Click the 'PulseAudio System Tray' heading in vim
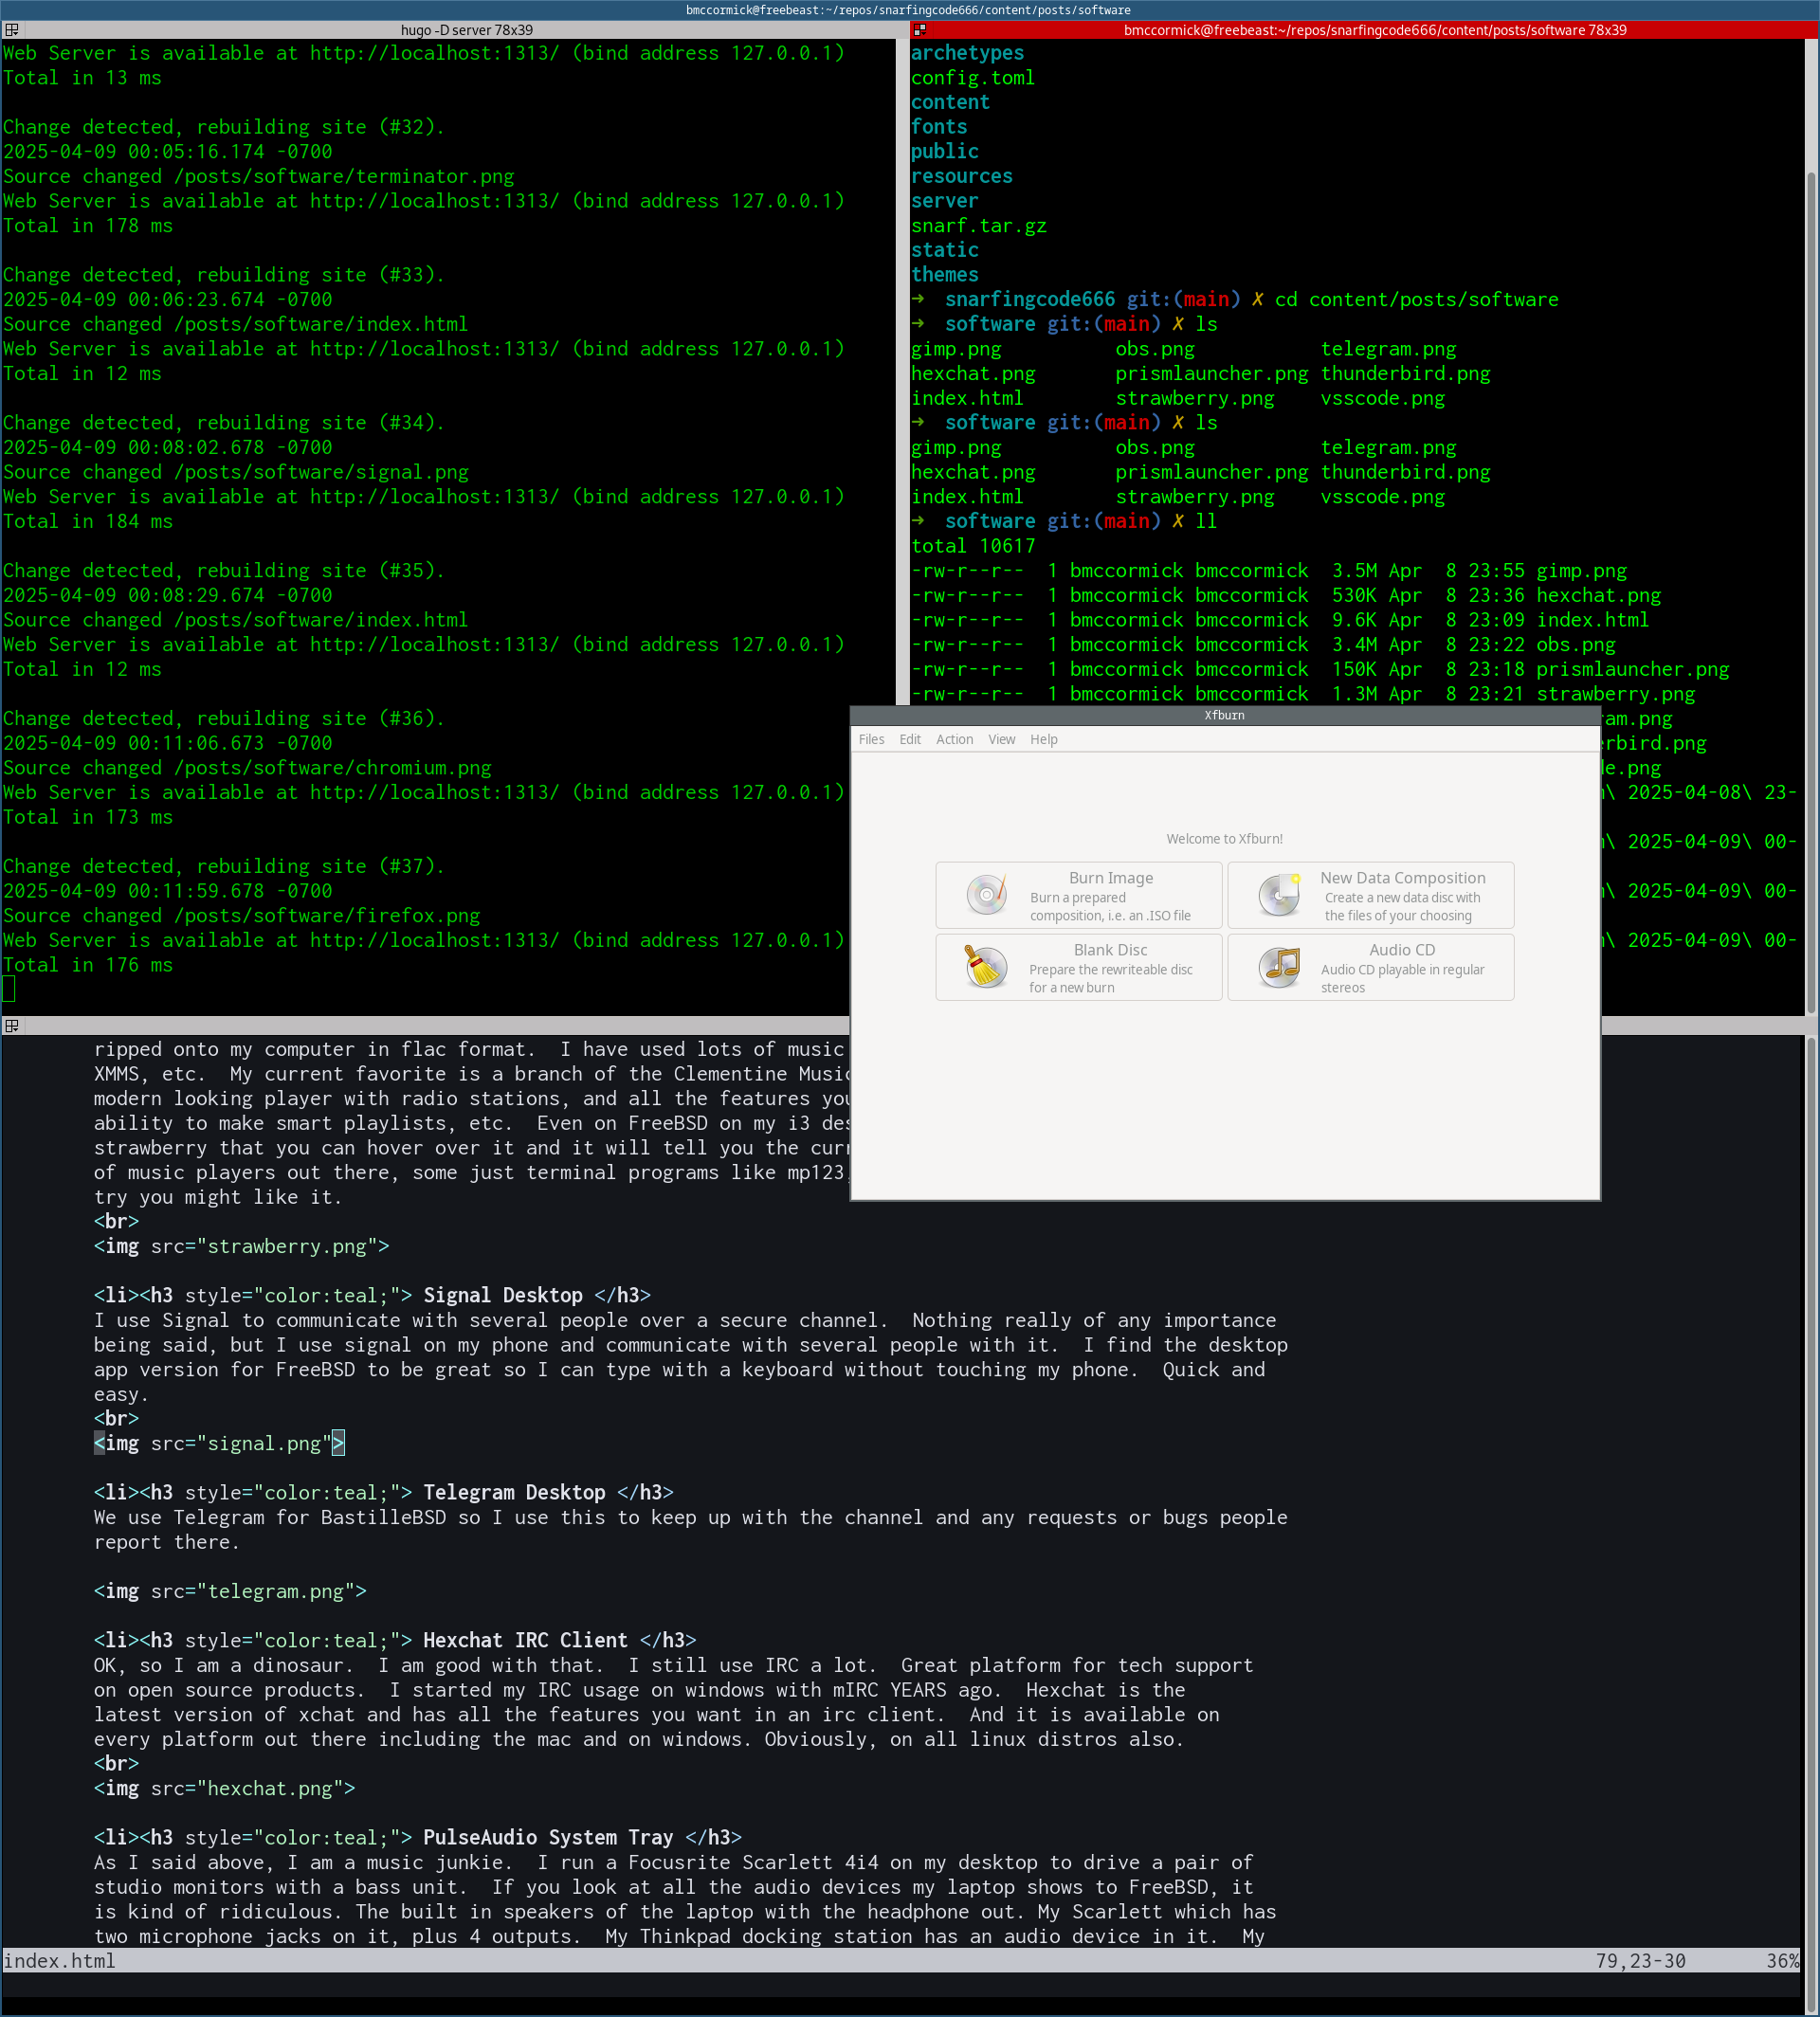1820x2017 pixels. (548, 1837)
